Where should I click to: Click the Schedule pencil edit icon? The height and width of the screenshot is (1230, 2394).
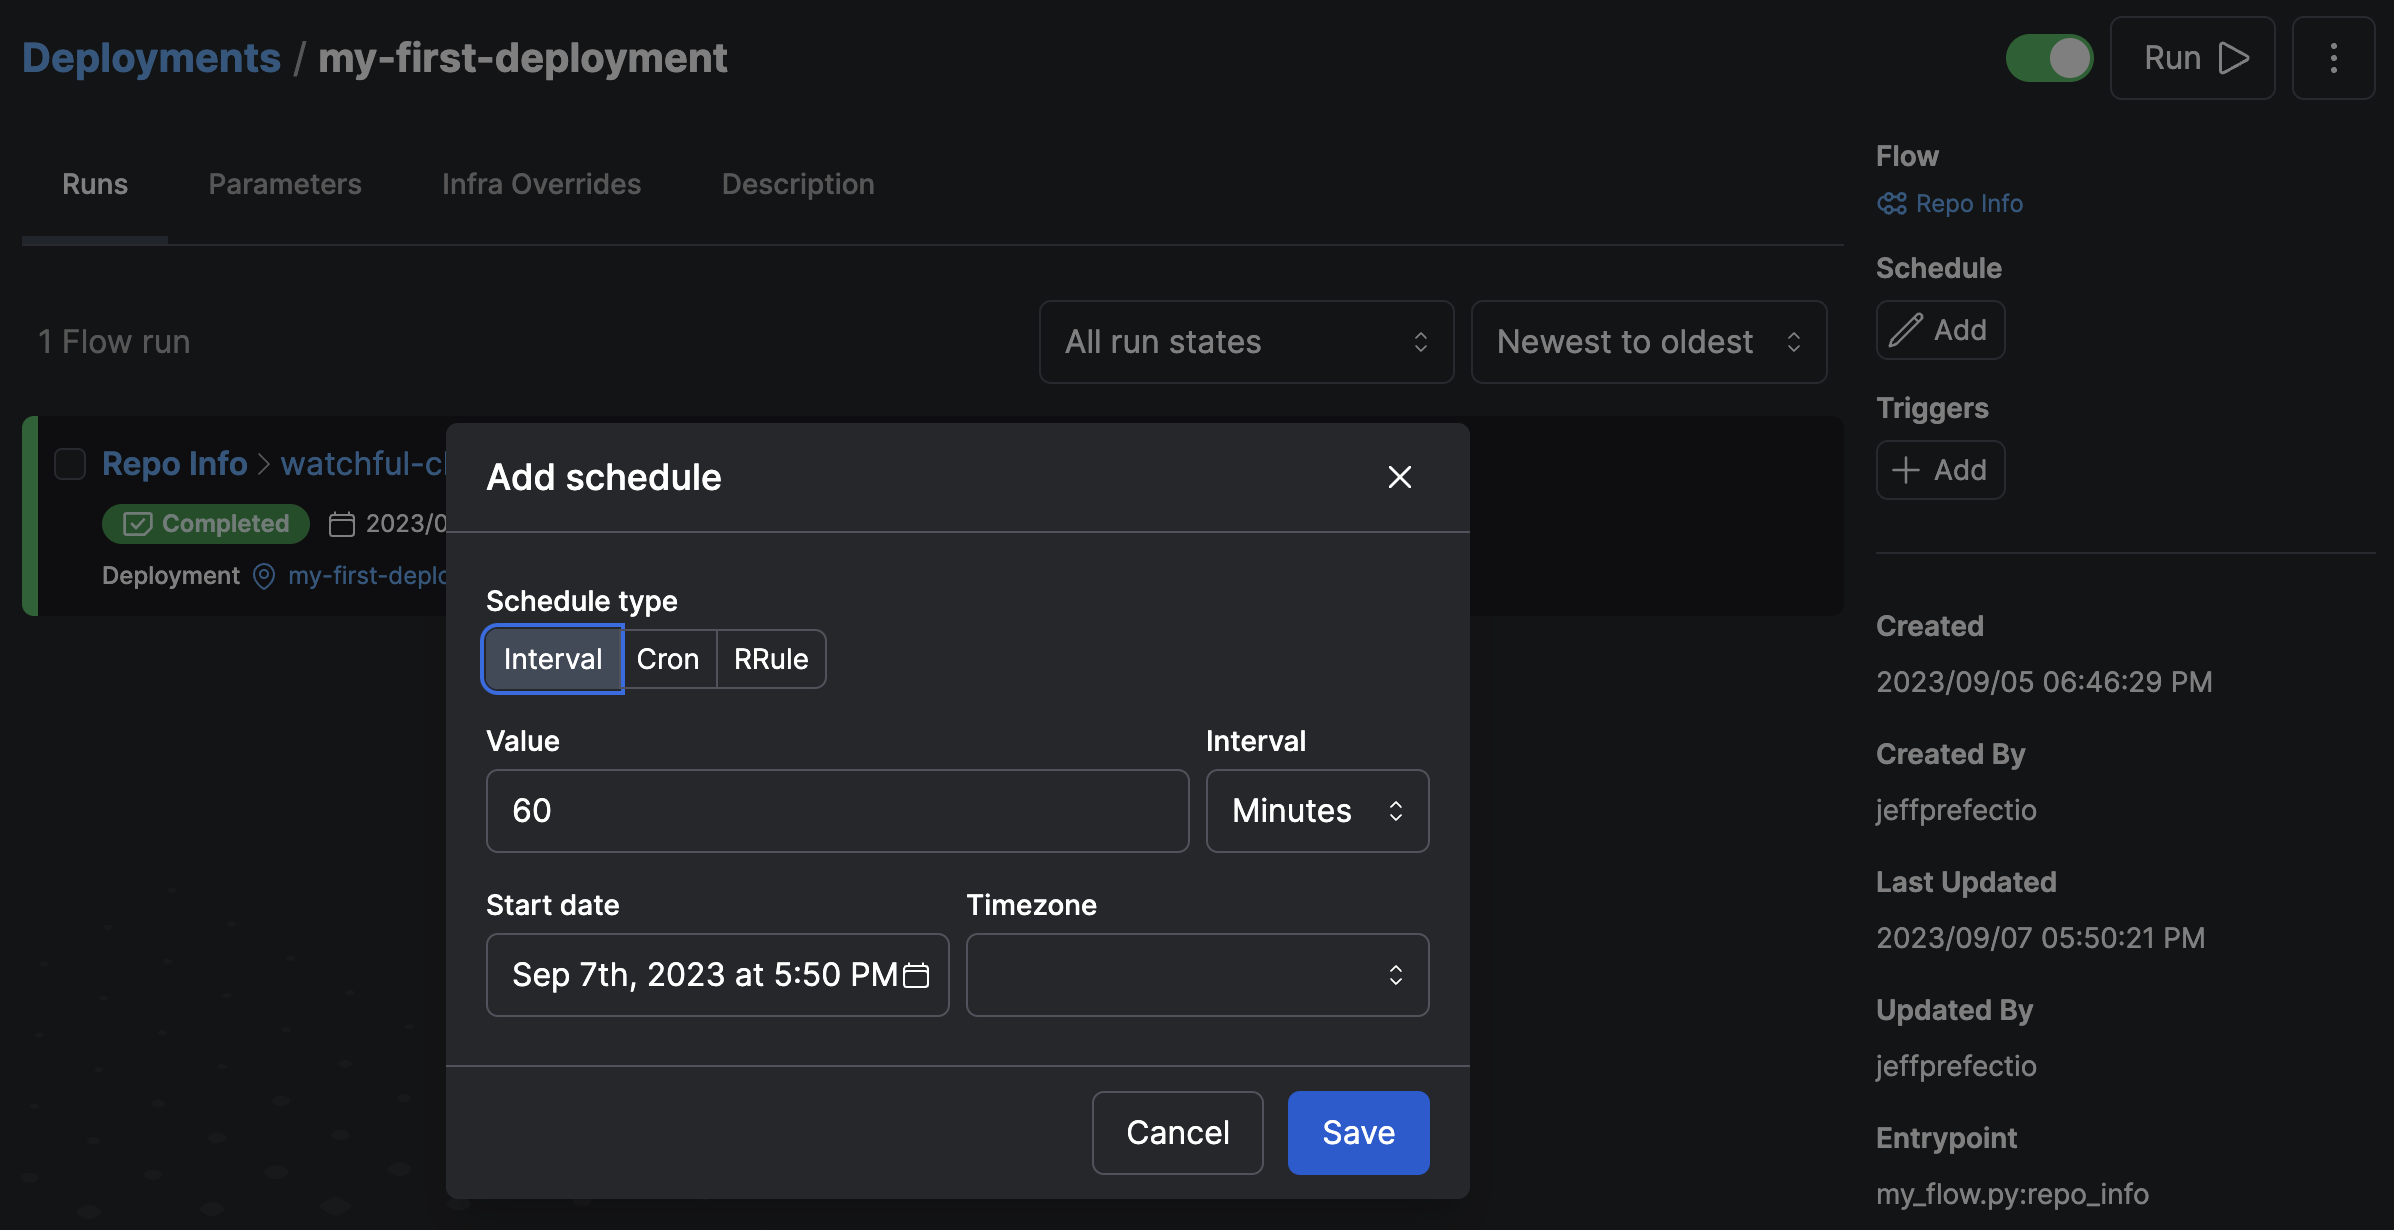[1905, 328]
